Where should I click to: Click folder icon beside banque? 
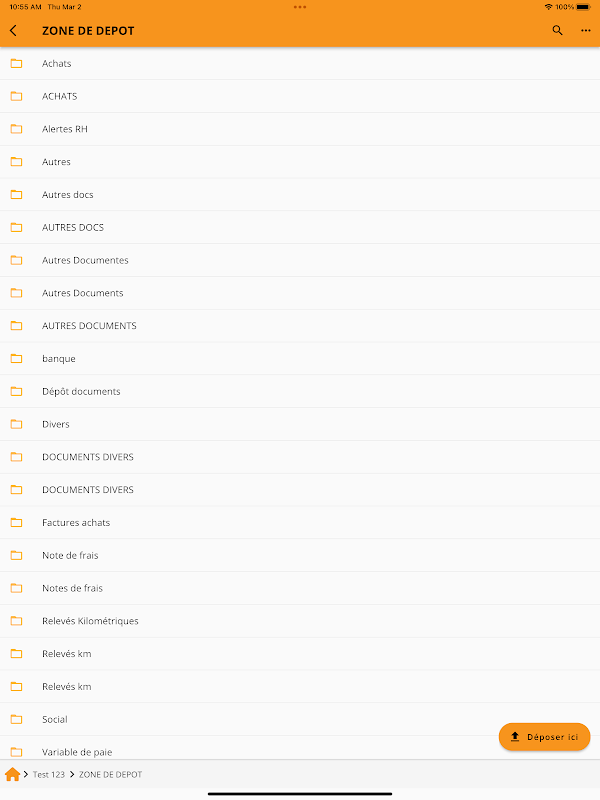point(16,359)
